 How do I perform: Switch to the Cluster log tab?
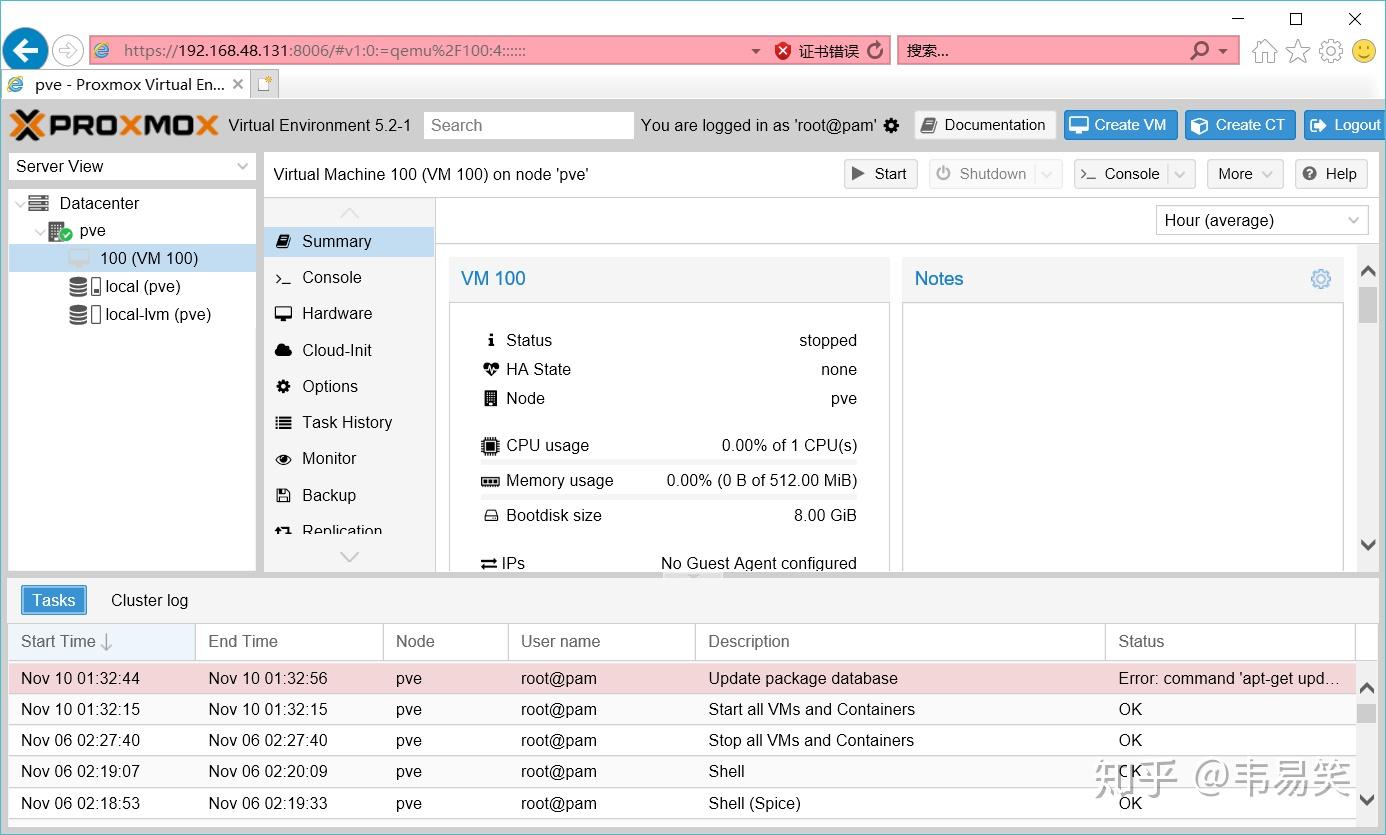click(x=149, y=600)
